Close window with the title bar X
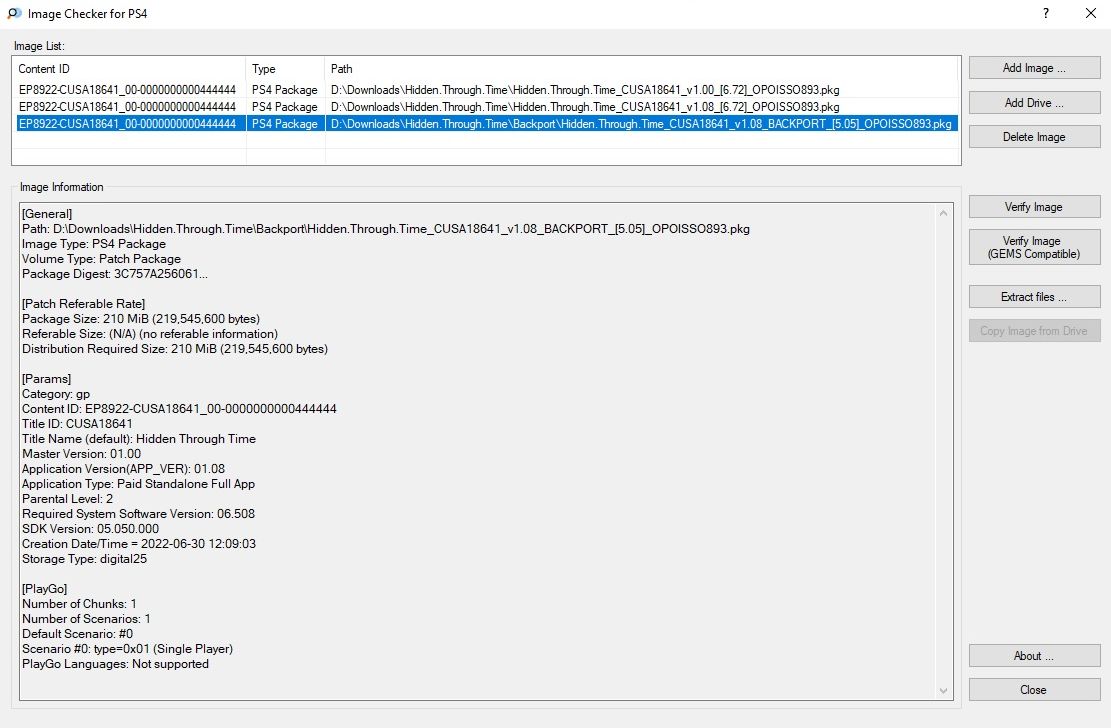 coord(1091,13)
